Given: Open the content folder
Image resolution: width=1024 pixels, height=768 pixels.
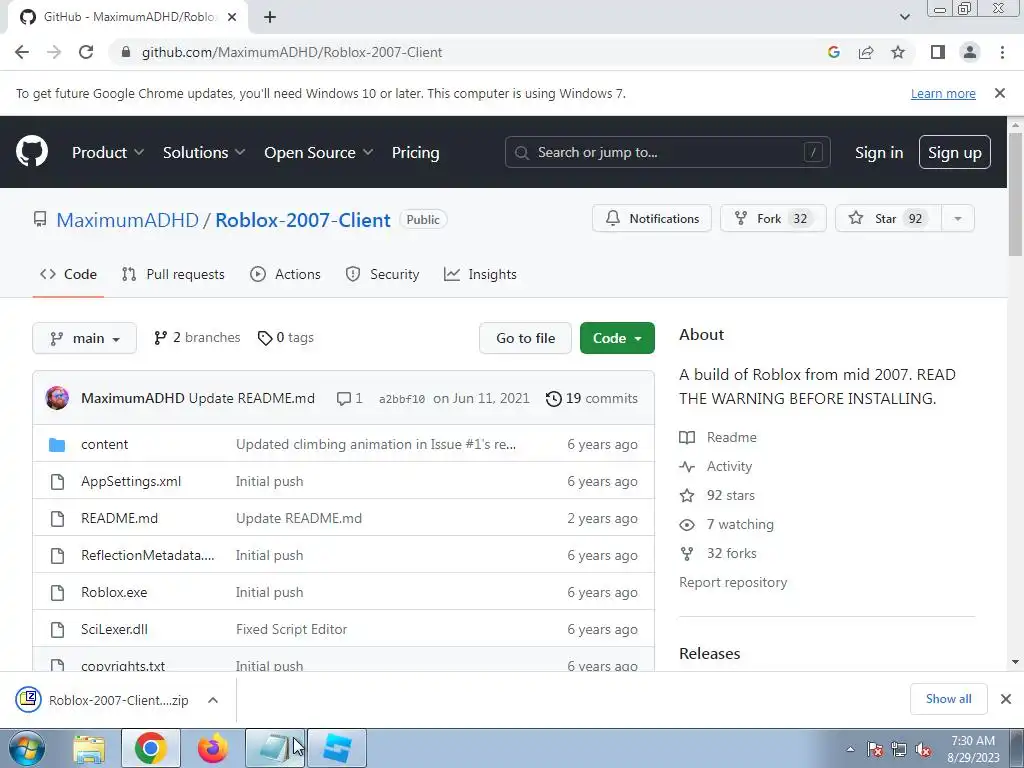Looking at the screenshot, I should 104,444.
